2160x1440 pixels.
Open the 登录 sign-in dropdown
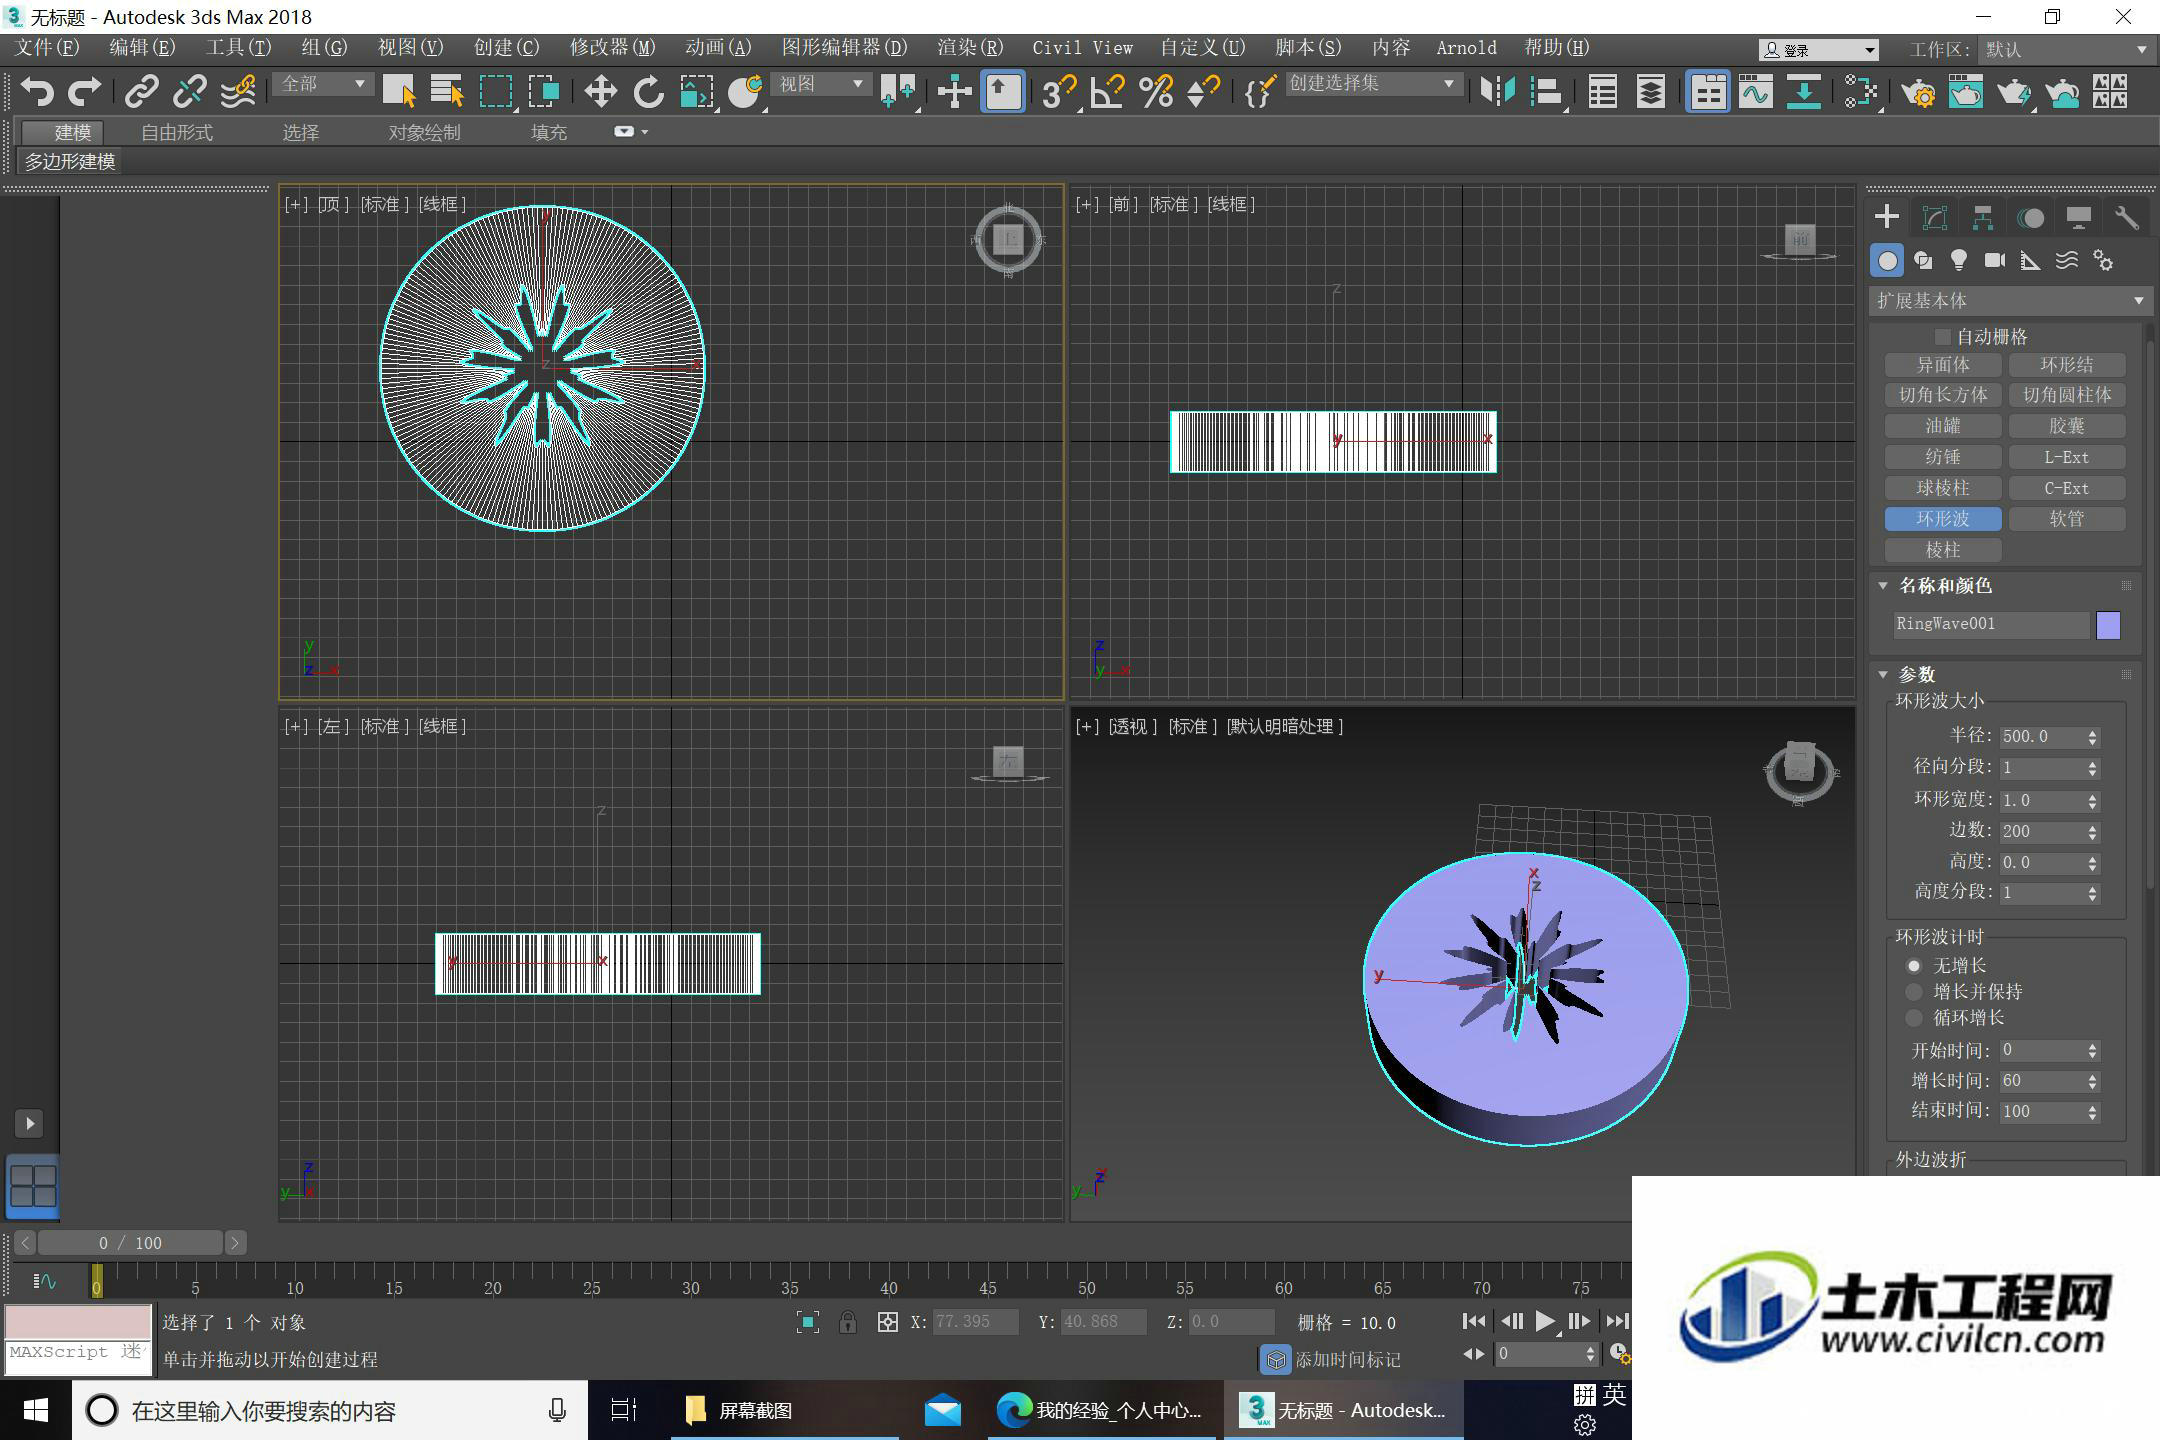click(x=1818, y=49)
